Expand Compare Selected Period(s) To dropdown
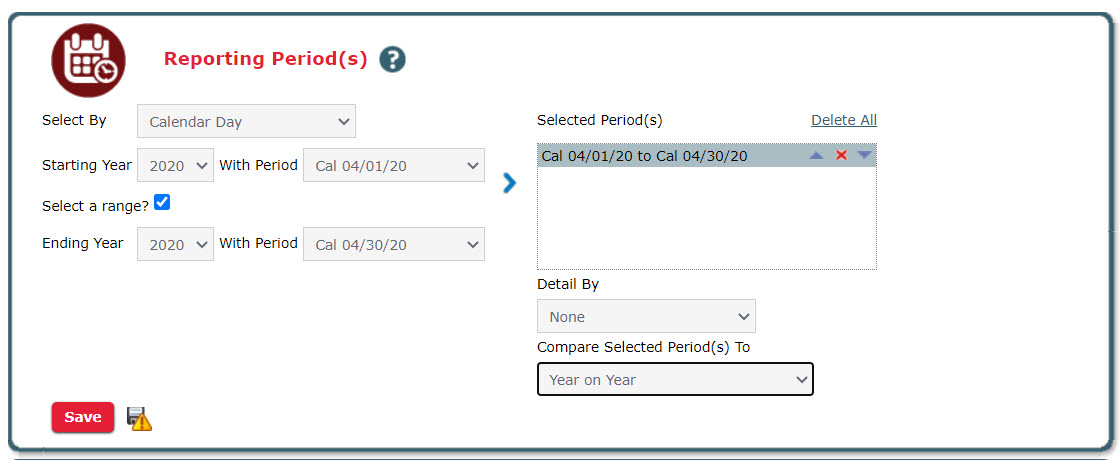Image resolution: width=1120 pixels, height=460 pixels. pos(675,380)
